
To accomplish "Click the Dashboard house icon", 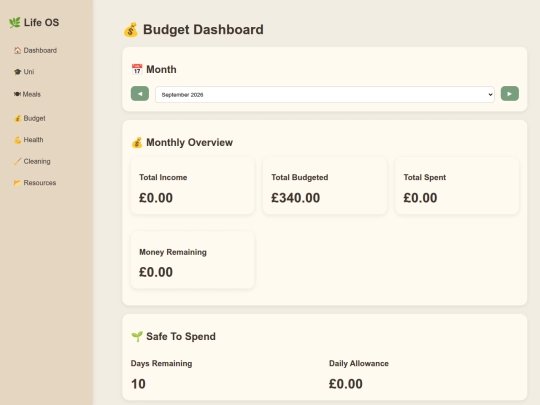I will pos(18,51).
